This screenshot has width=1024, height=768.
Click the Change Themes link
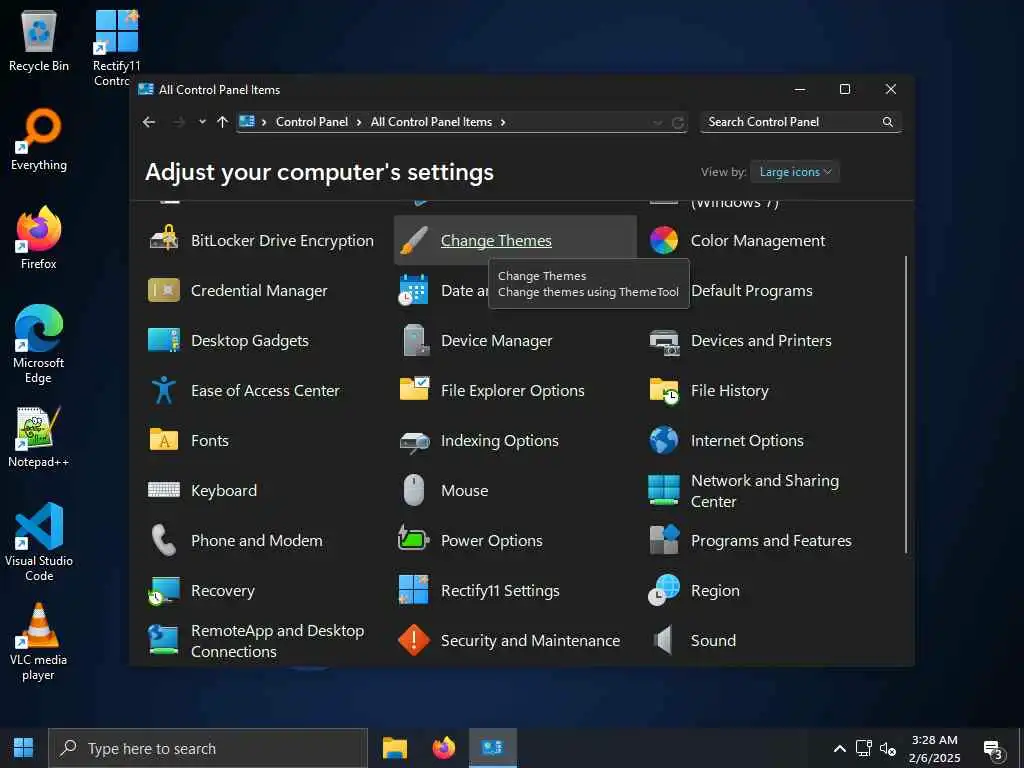[x=496, y=240]
